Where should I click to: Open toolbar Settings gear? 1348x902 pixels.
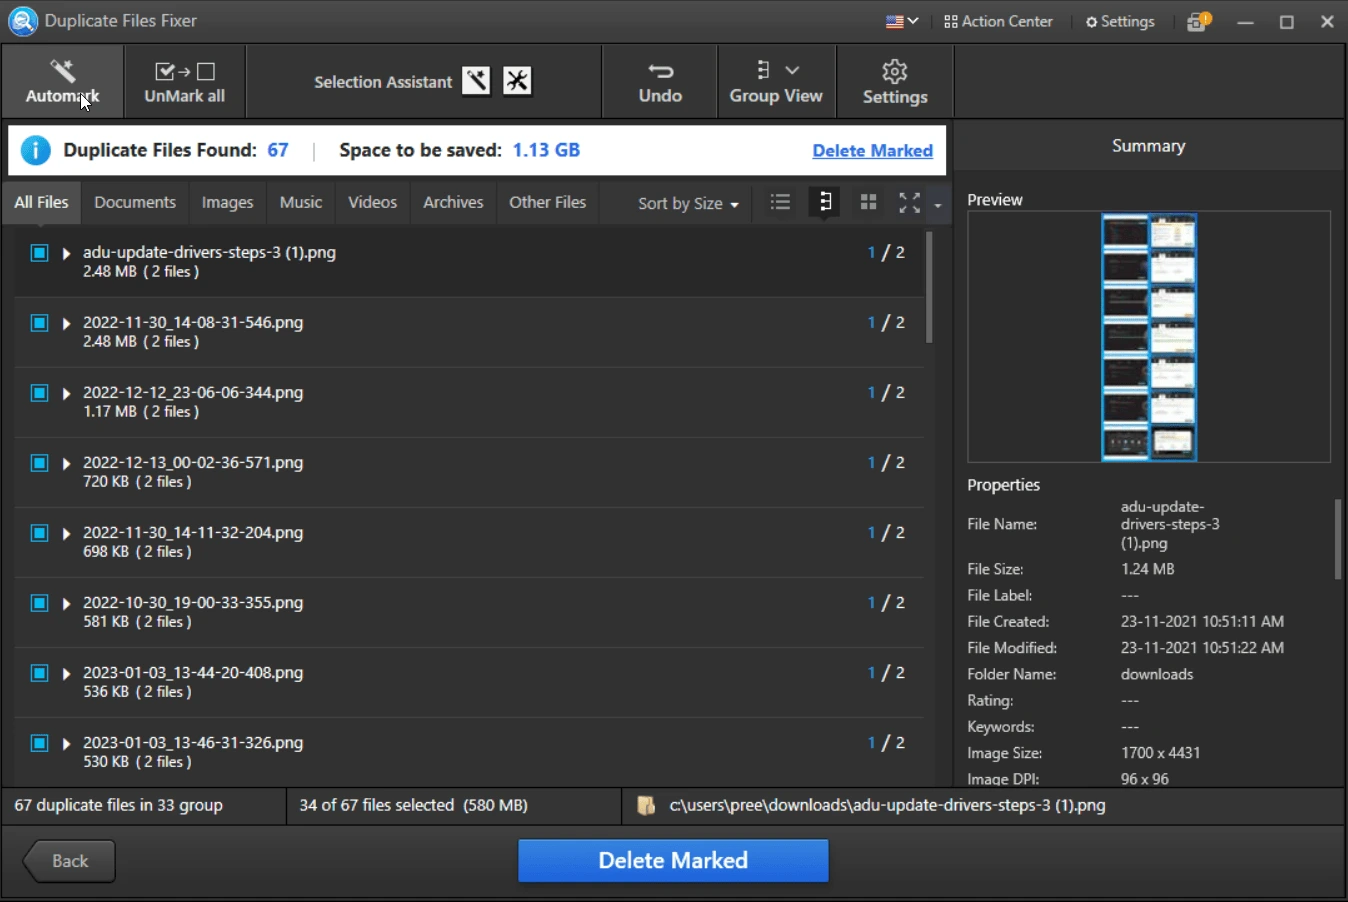coord(894,71)
